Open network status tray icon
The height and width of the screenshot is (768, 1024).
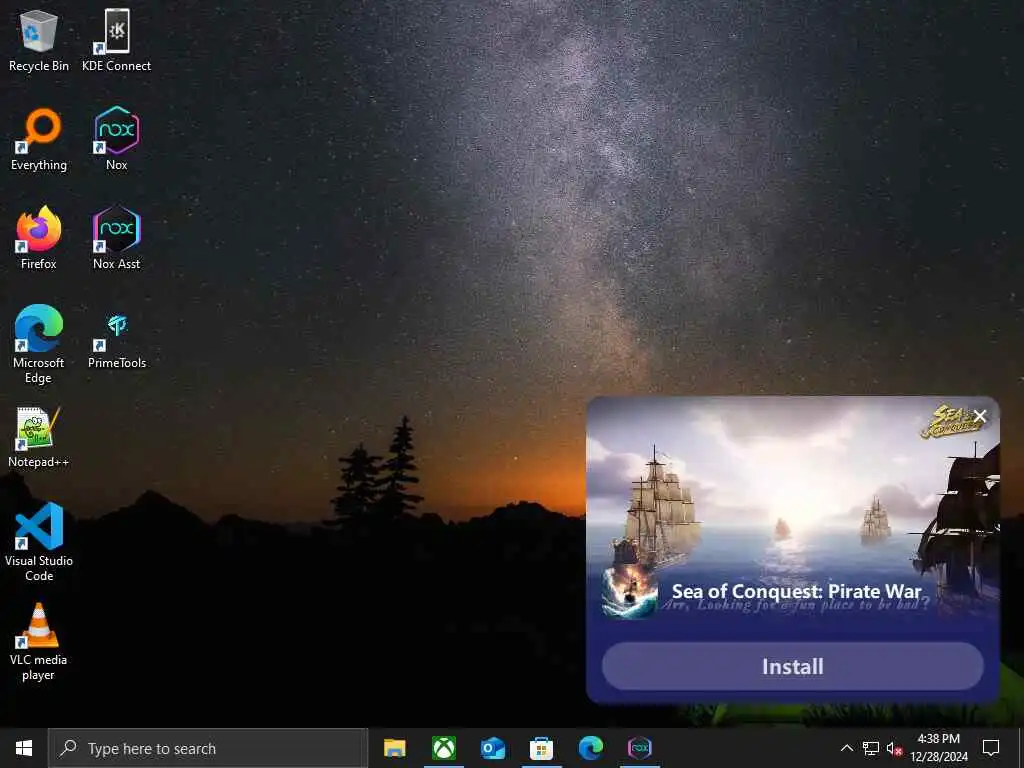[x=871, y=748]
